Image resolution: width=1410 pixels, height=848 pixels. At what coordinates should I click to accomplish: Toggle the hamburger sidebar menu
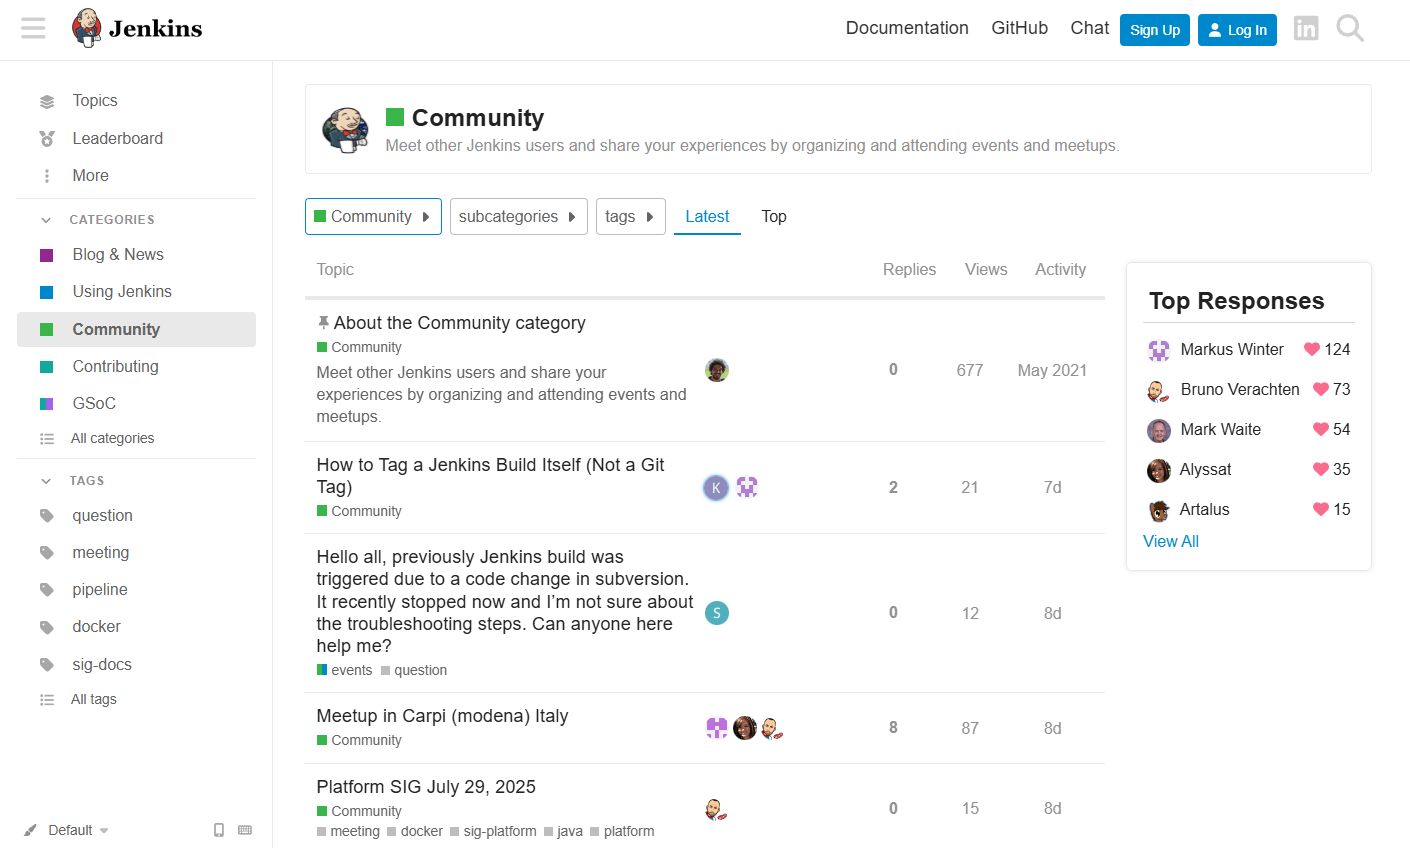pyautogui.click(x=33, y=28)
